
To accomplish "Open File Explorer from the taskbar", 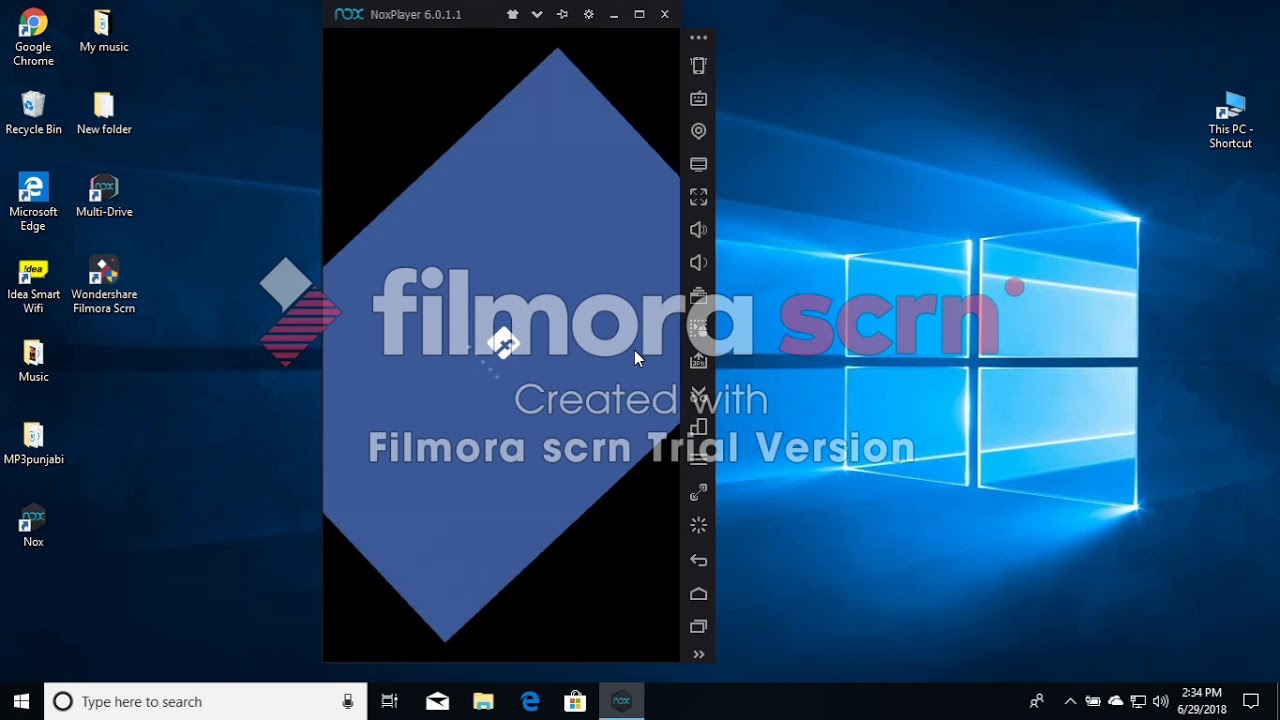I will click(483, 701).
